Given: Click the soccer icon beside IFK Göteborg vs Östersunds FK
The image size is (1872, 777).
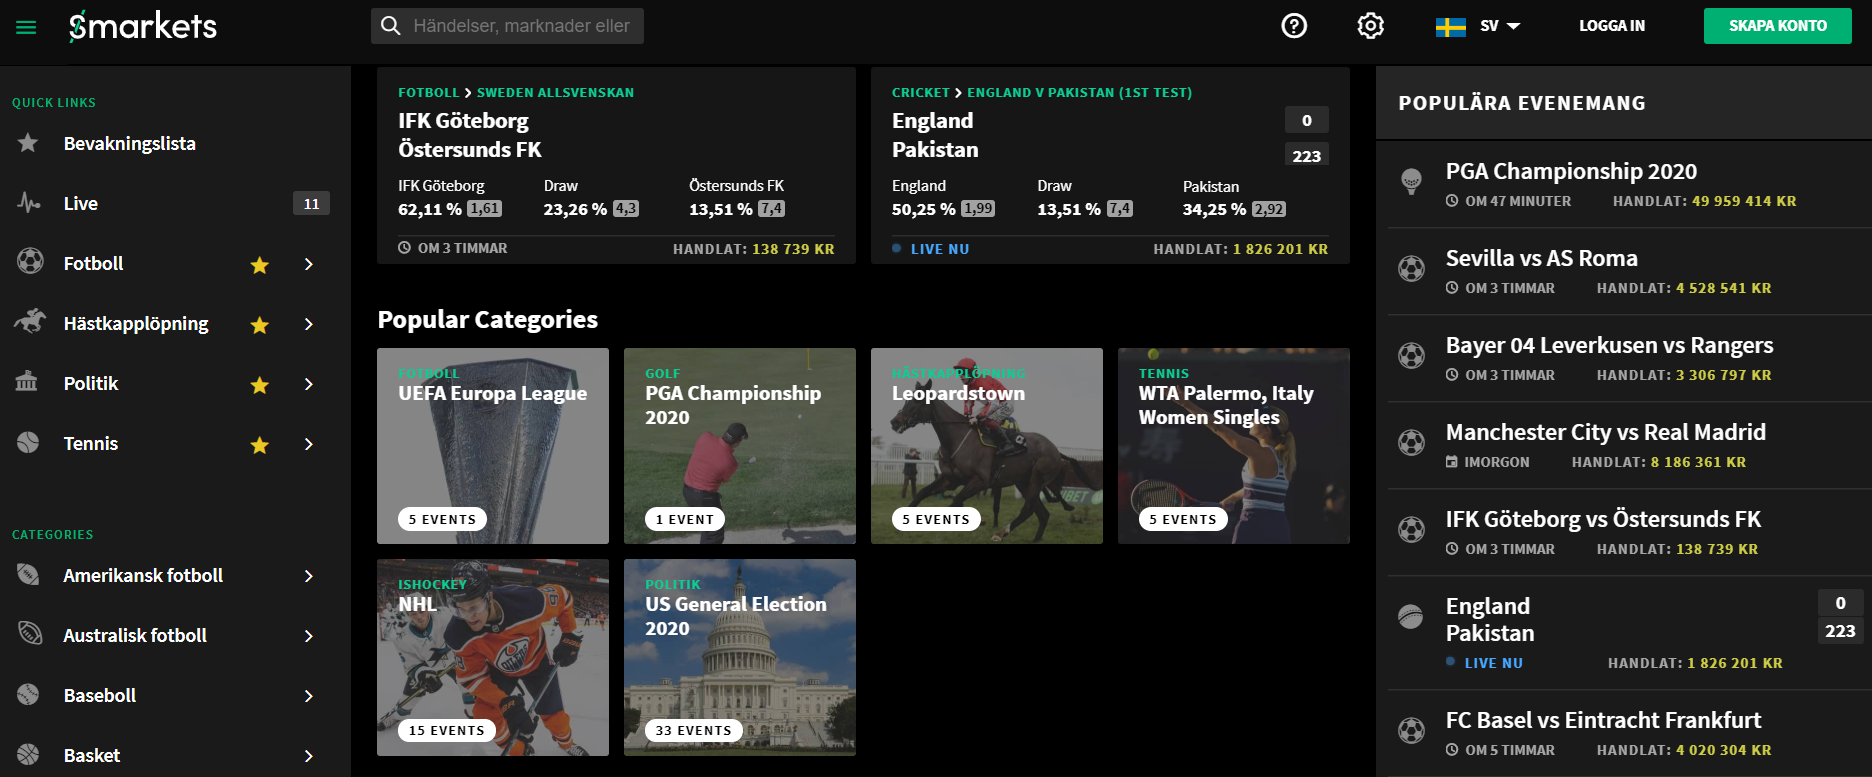Looking at the screenshot, I should tap(1411, 529).
